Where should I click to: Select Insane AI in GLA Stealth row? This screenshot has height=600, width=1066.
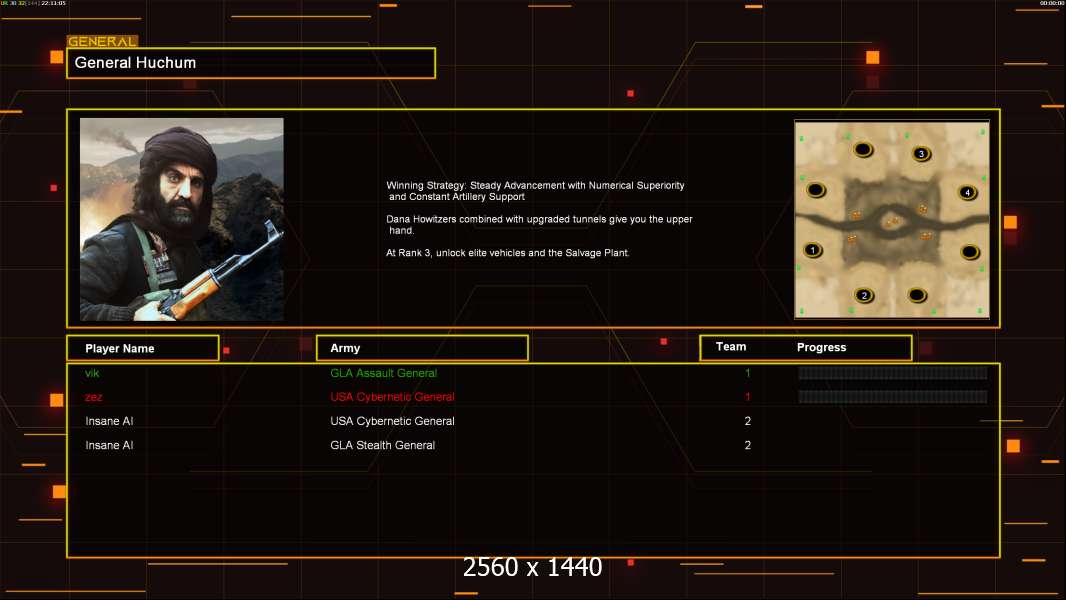(109, 445)
